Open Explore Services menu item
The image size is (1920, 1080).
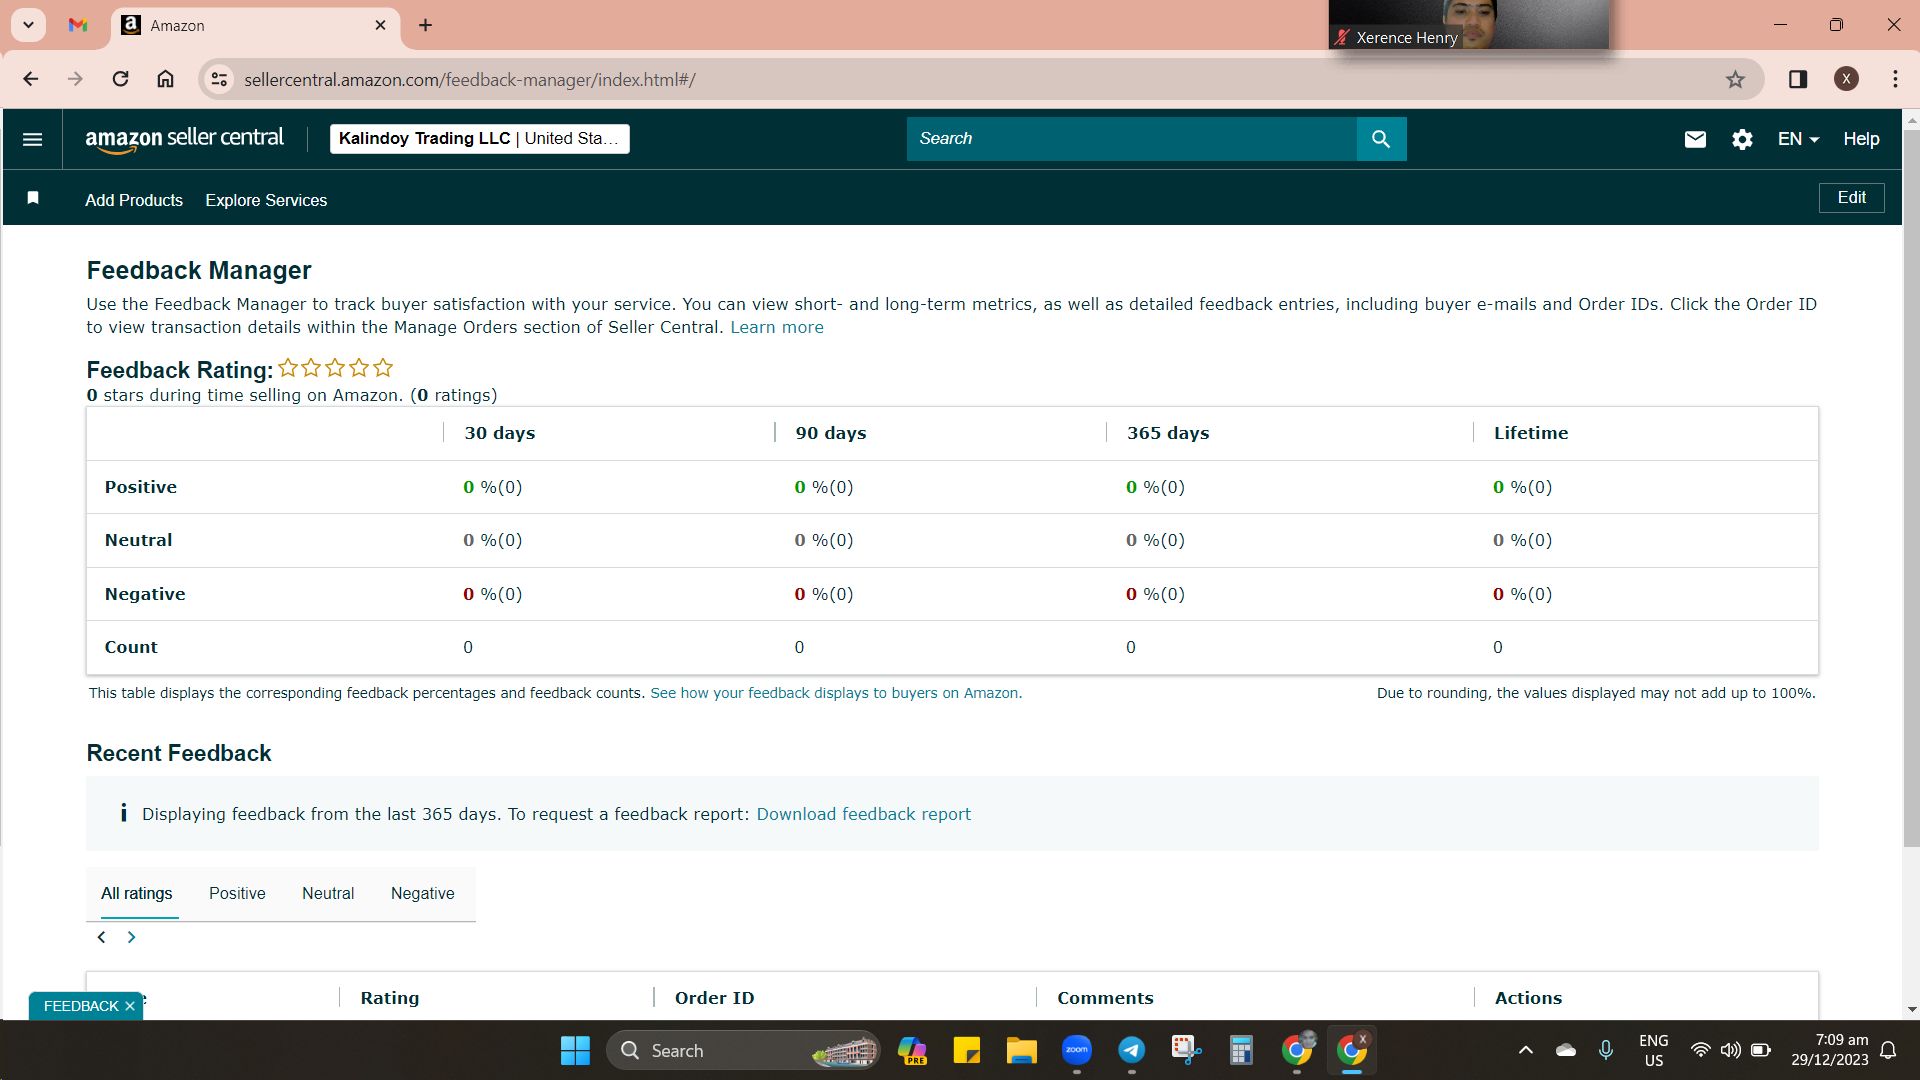(266, 200)
